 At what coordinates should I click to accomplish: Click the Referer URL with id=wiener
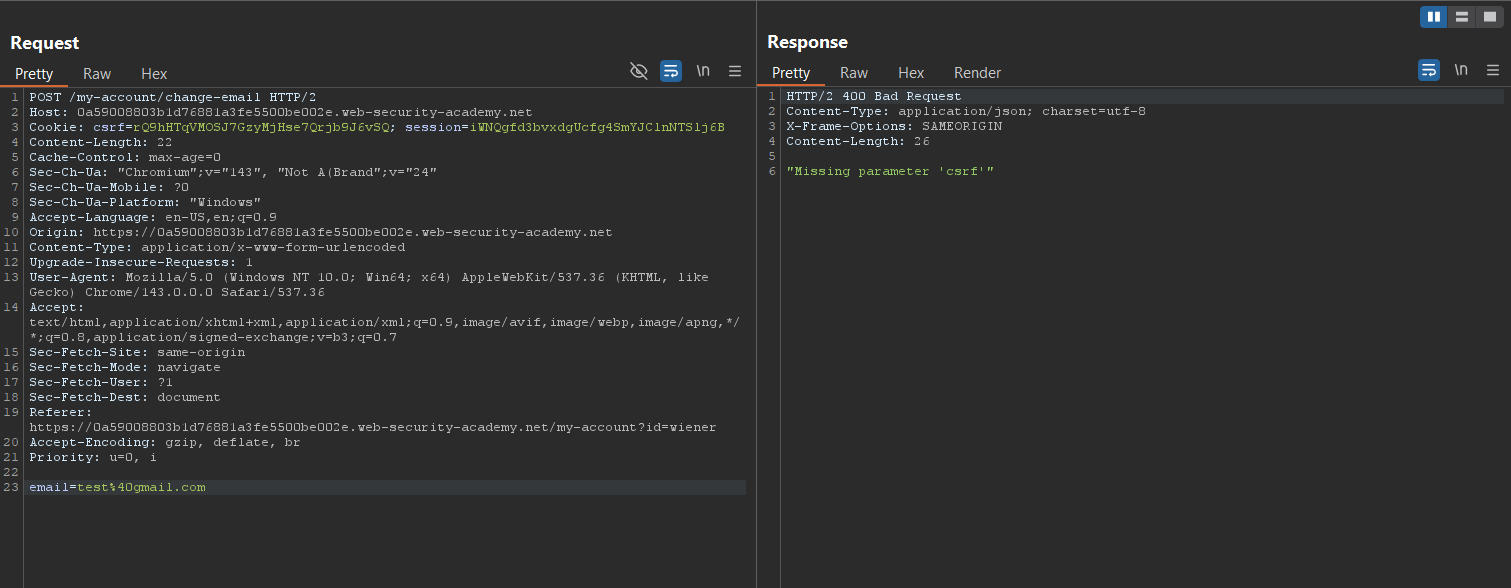(x=373, y=427)
